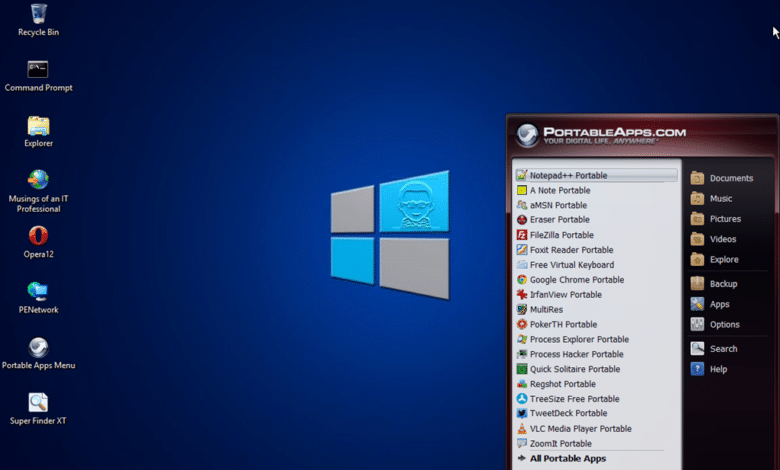Open the Backup option in PortableApps menu
The width and height of the screenshot is (780, 470).
click(x=714, y=284)
